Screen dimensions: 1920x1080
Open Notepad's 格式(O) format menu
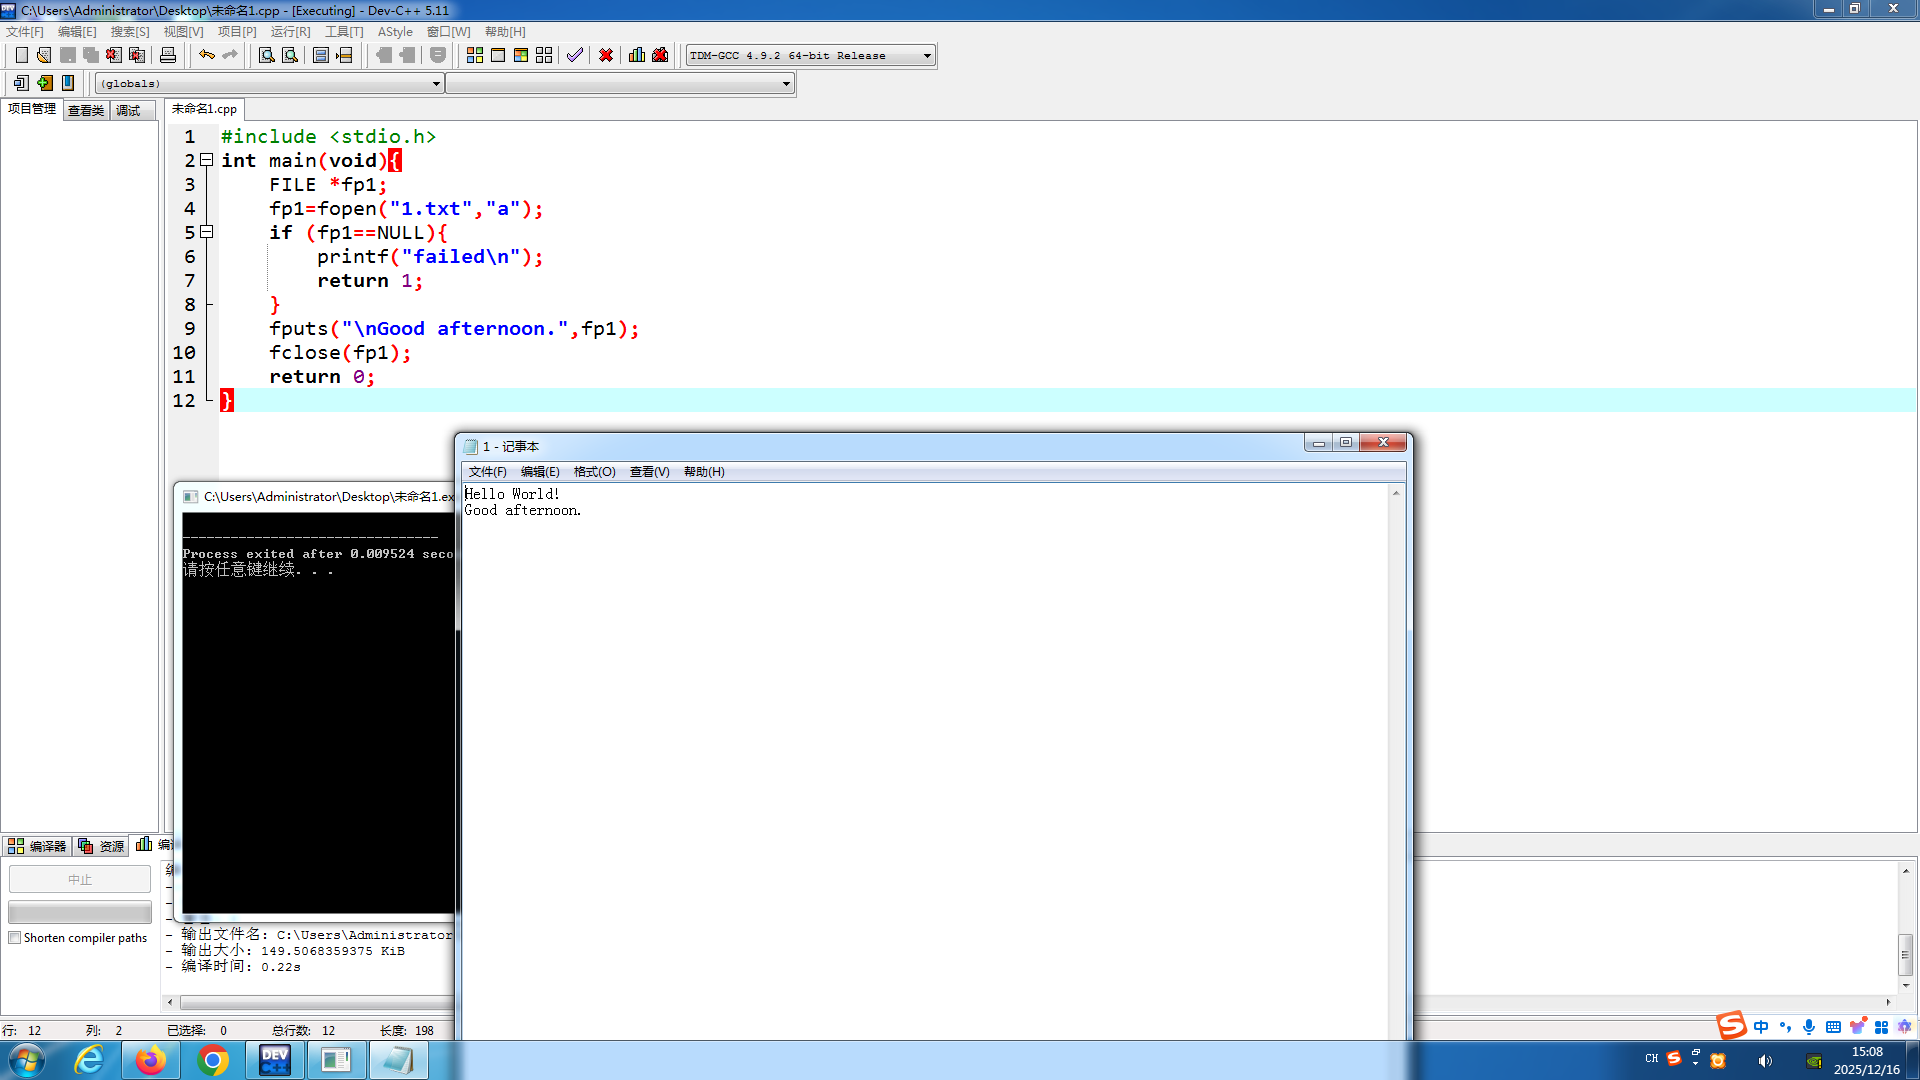coord(594,472)
